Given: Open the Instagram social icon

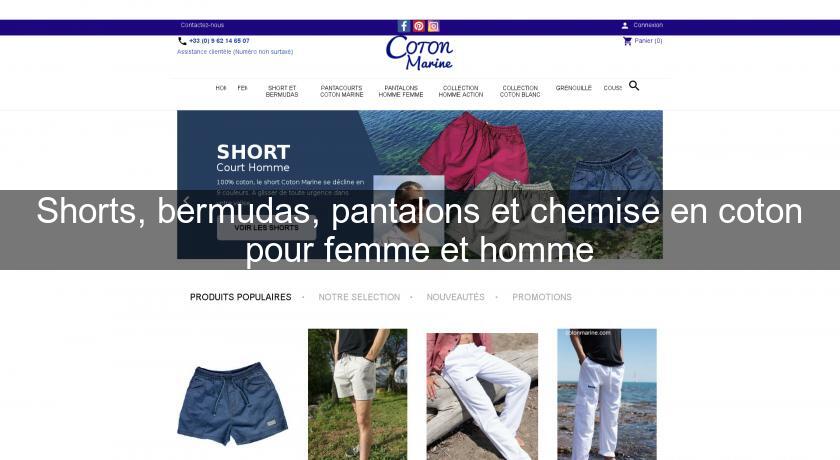Looking at the screenshot, I should tap(433, 26).
